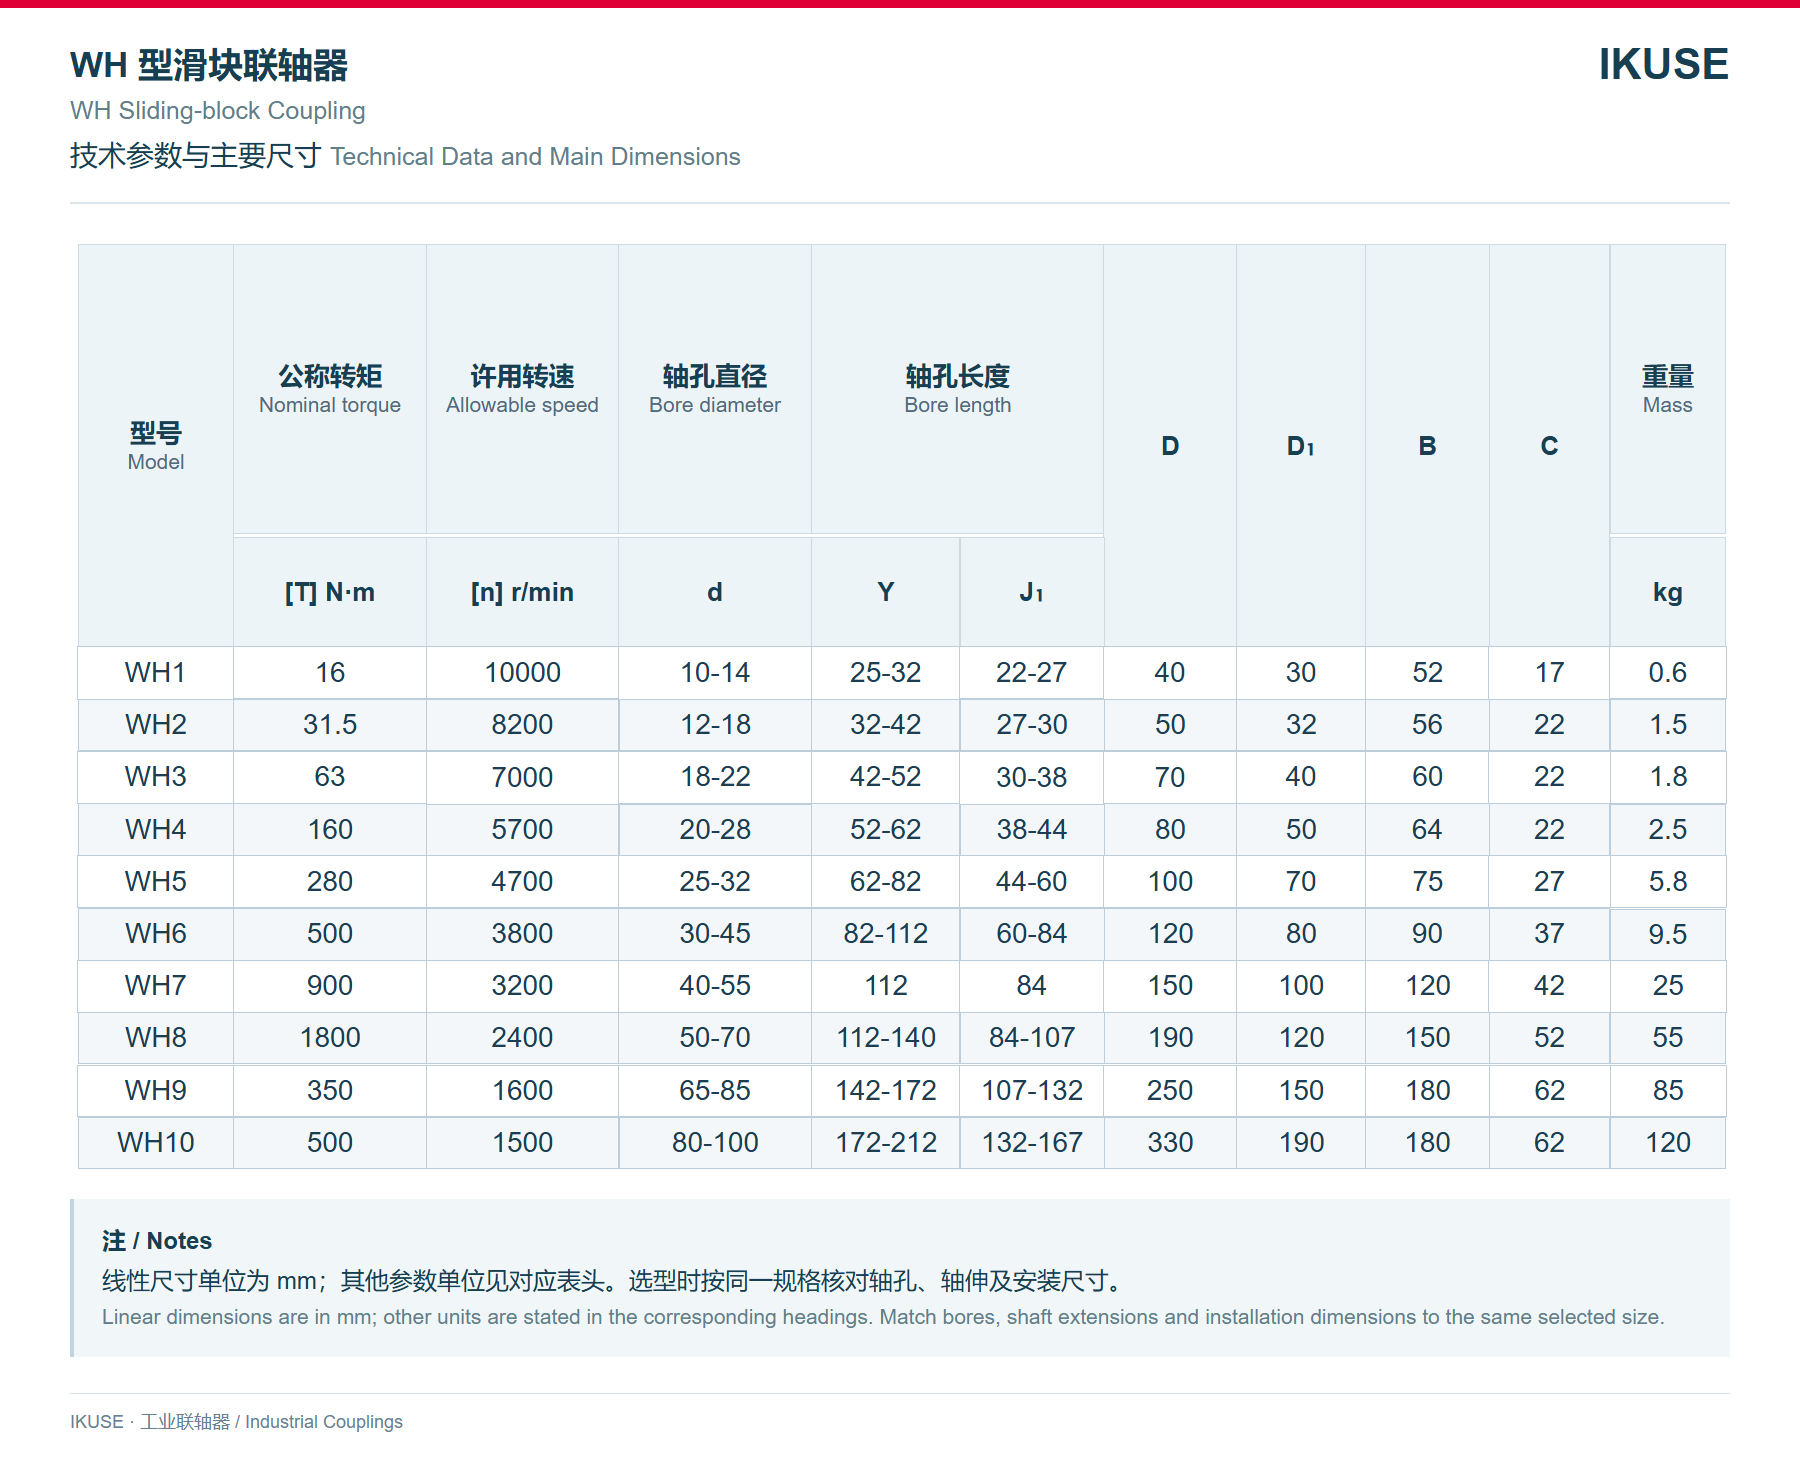Select the WH3 model cell
This screenshot has width=1800, height=1466.
155,776
